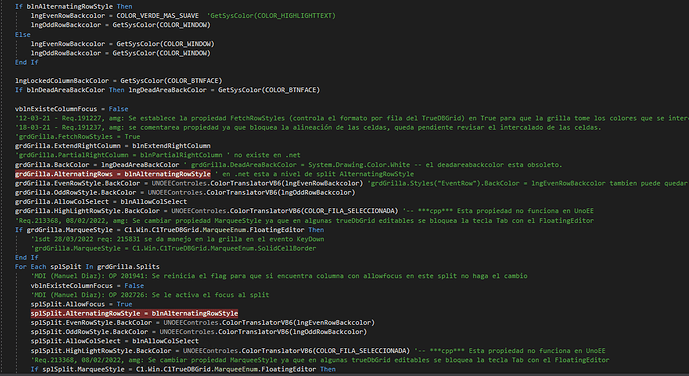Image resolution: width=689 pixels, height=376 pixels.
Task: Click the COLOR_VERDE_MAS_SUAVE constant
Action: (x=157, y=15)
